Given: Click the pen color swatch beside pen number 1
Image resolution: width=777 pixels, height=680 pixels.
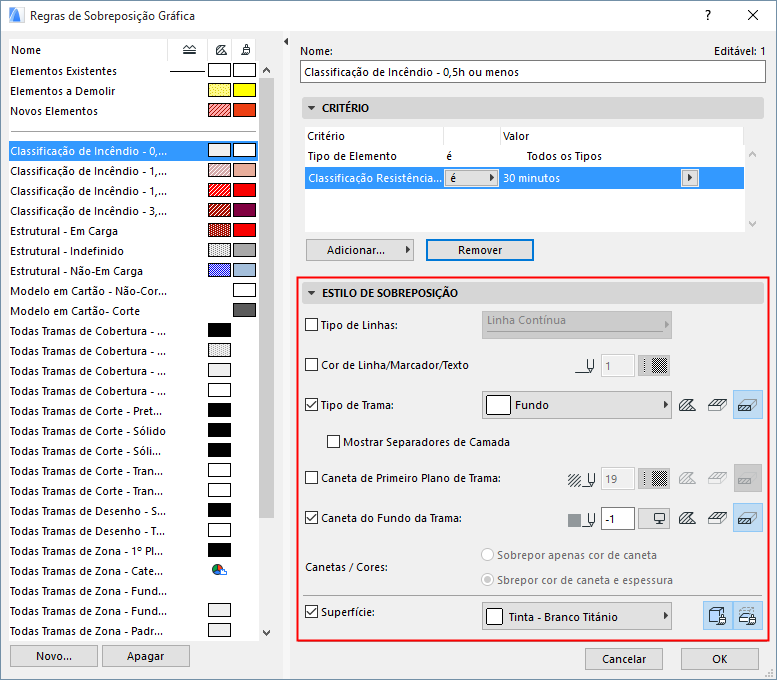Looking at the screenshot, I should click(x=654, y=366).
